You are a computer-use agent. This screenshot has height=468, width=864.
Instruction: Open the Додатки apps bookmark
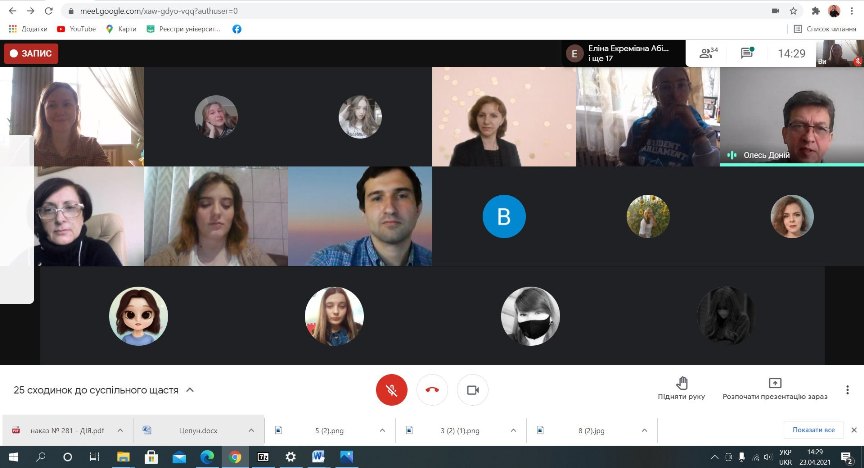pyautogui.click(x=28, y=29)
